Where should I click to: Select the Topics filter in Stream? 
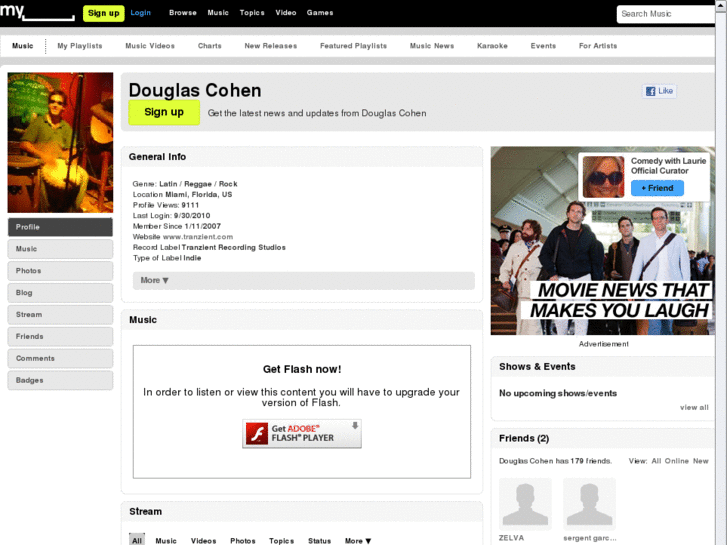coord(281,541)
